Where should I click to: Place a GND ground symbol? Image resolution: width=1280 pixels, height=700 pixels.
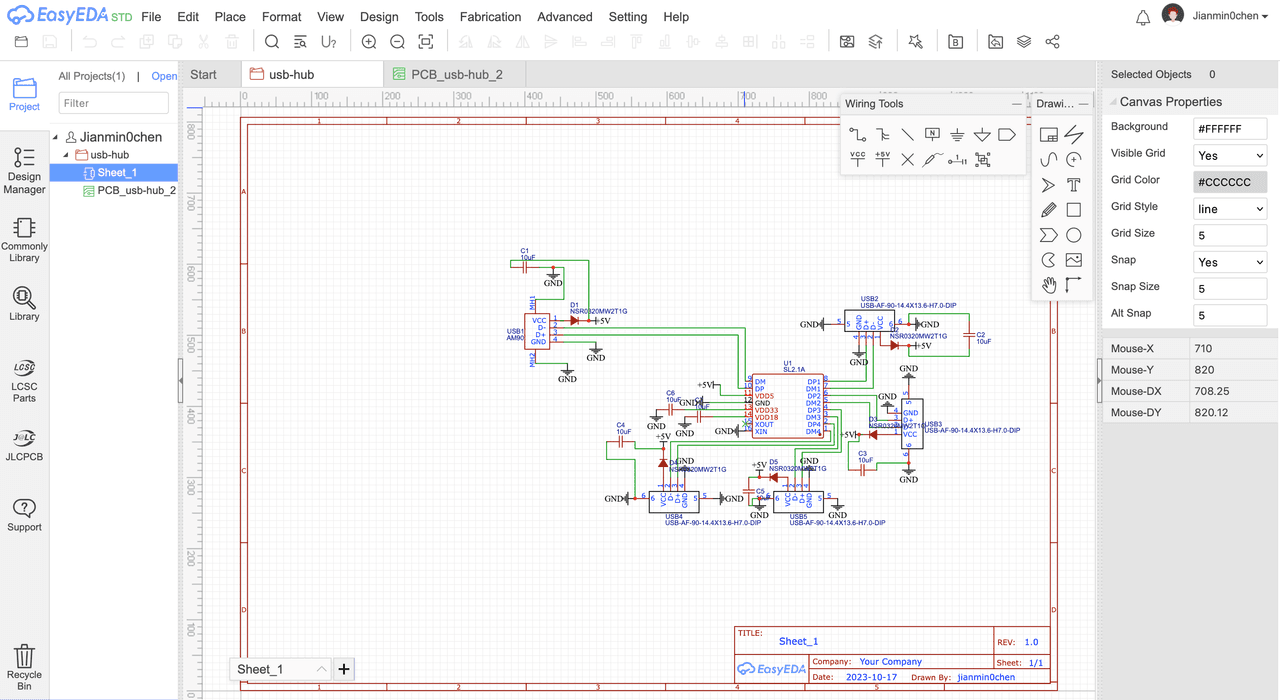tap(957, 134)
